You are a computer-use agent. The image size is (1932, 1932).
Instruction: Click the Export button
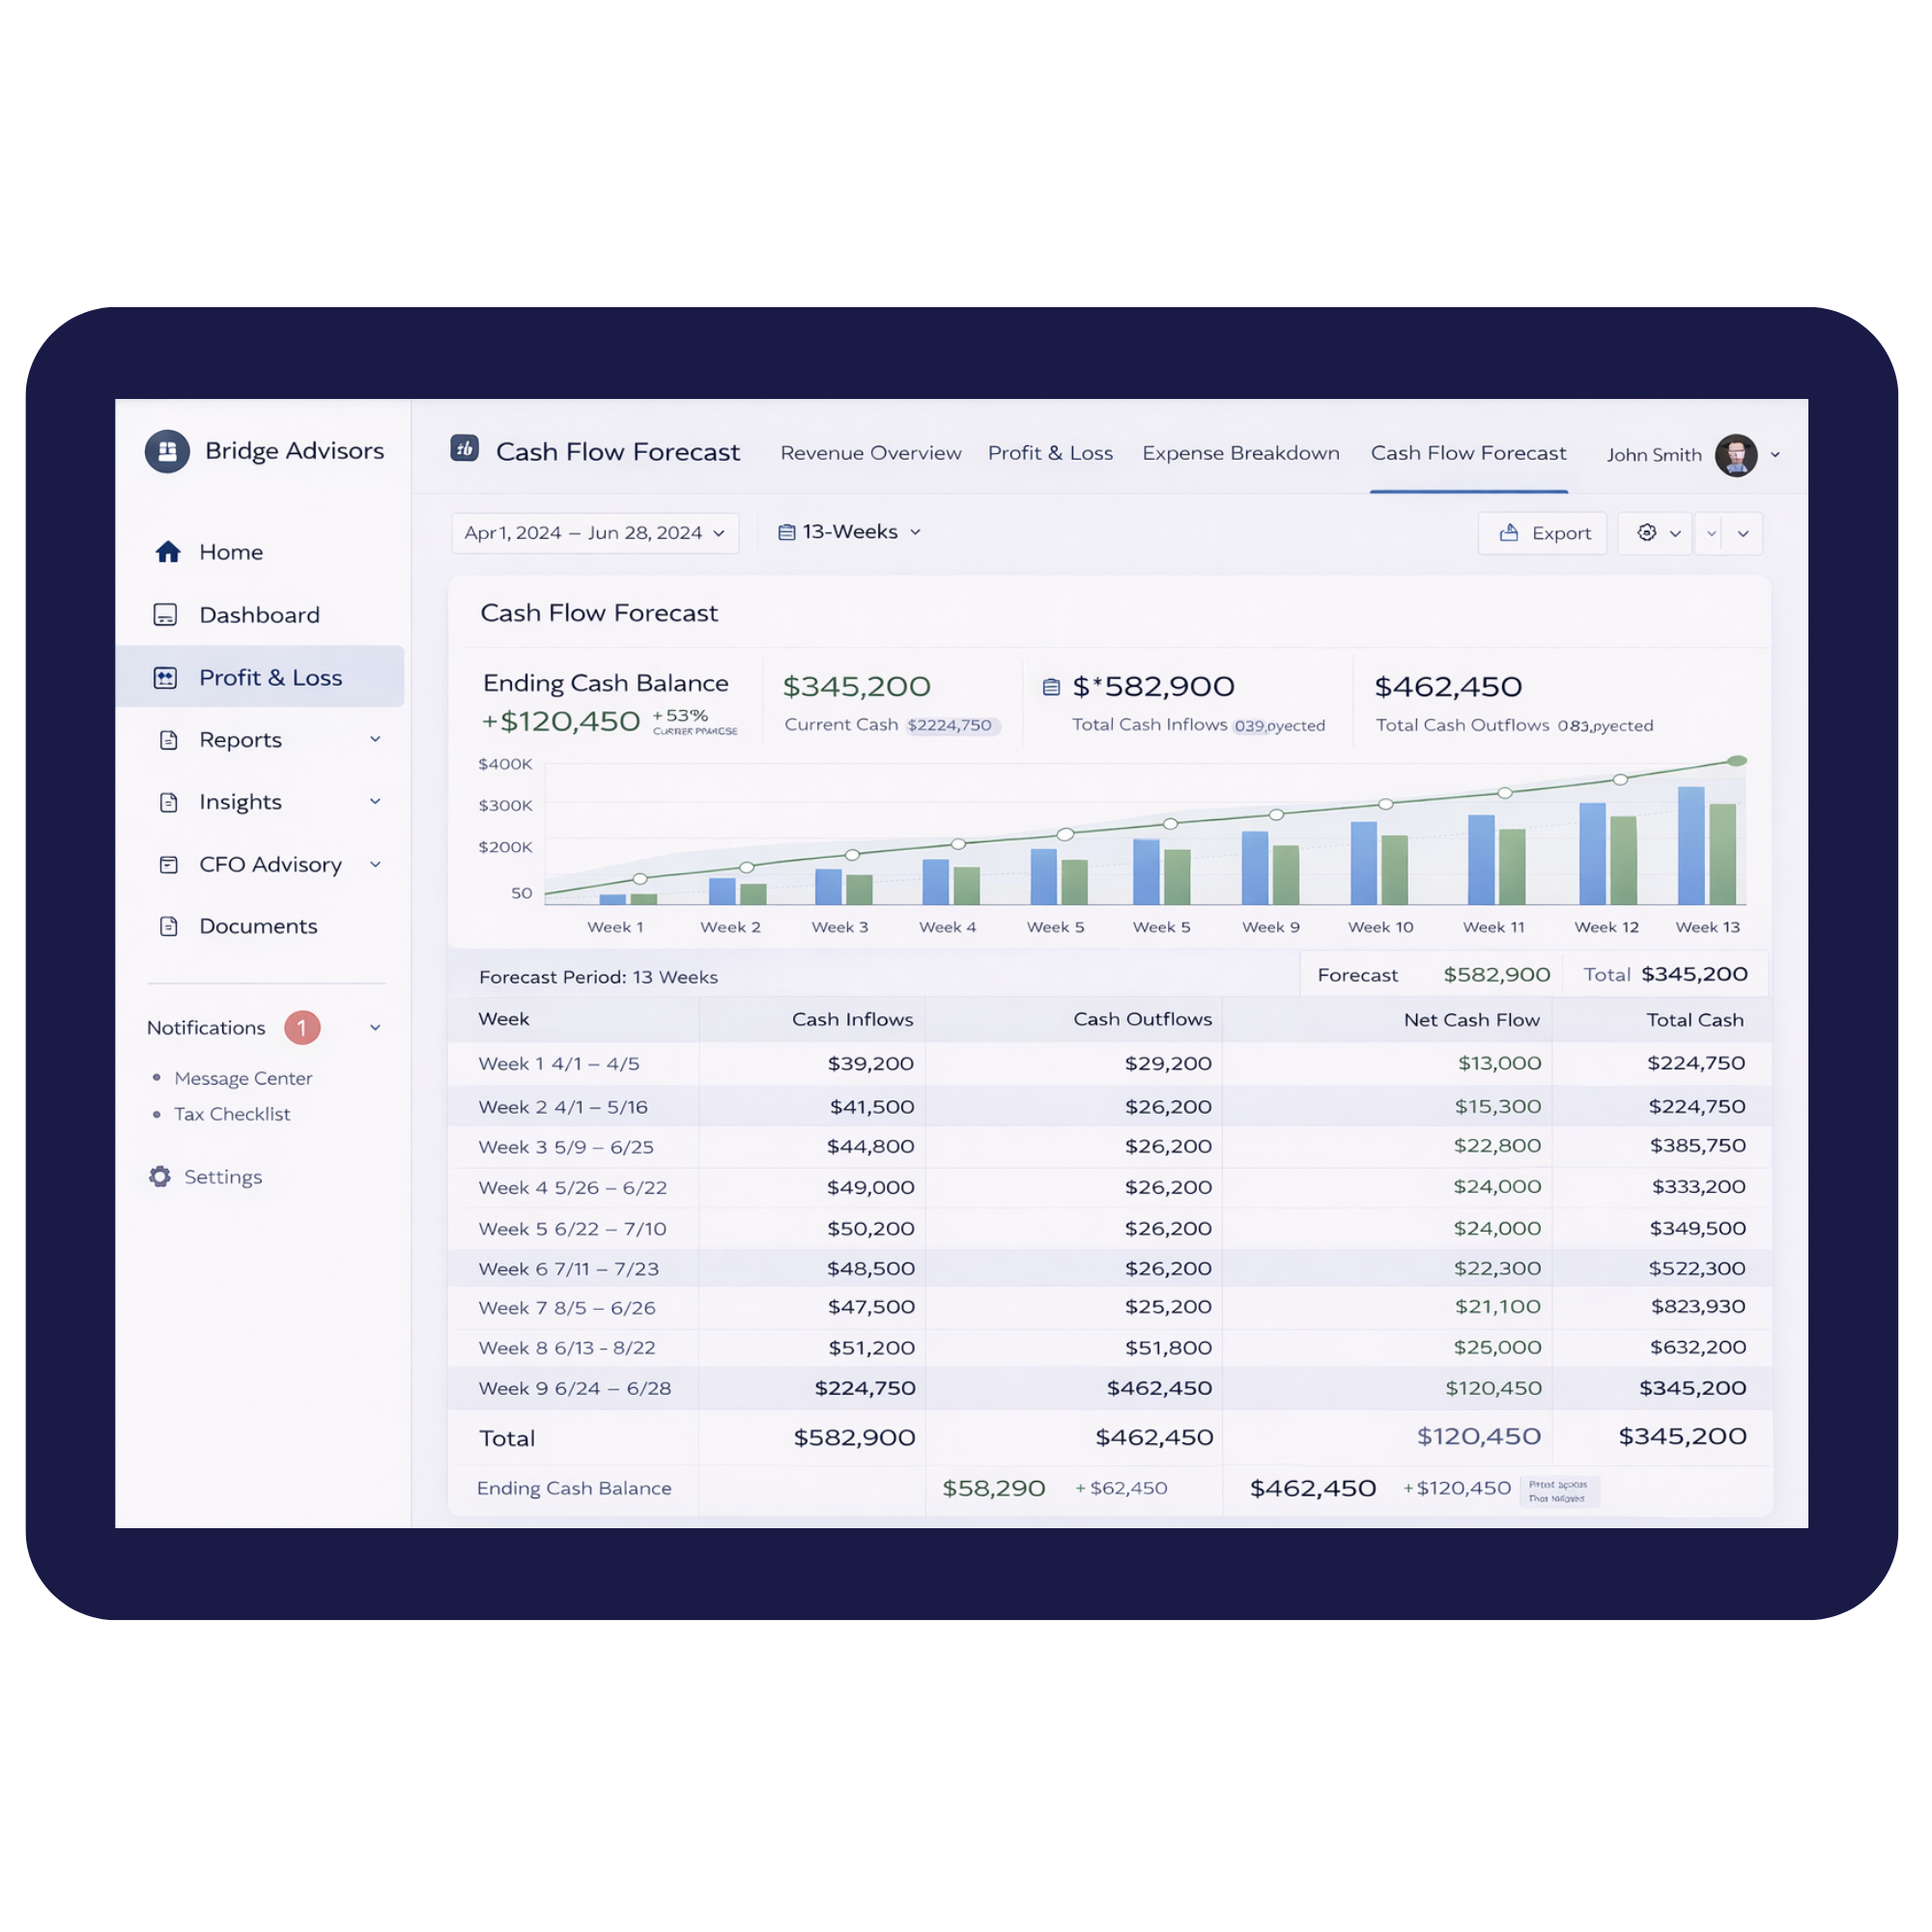tap(1543, 533)
